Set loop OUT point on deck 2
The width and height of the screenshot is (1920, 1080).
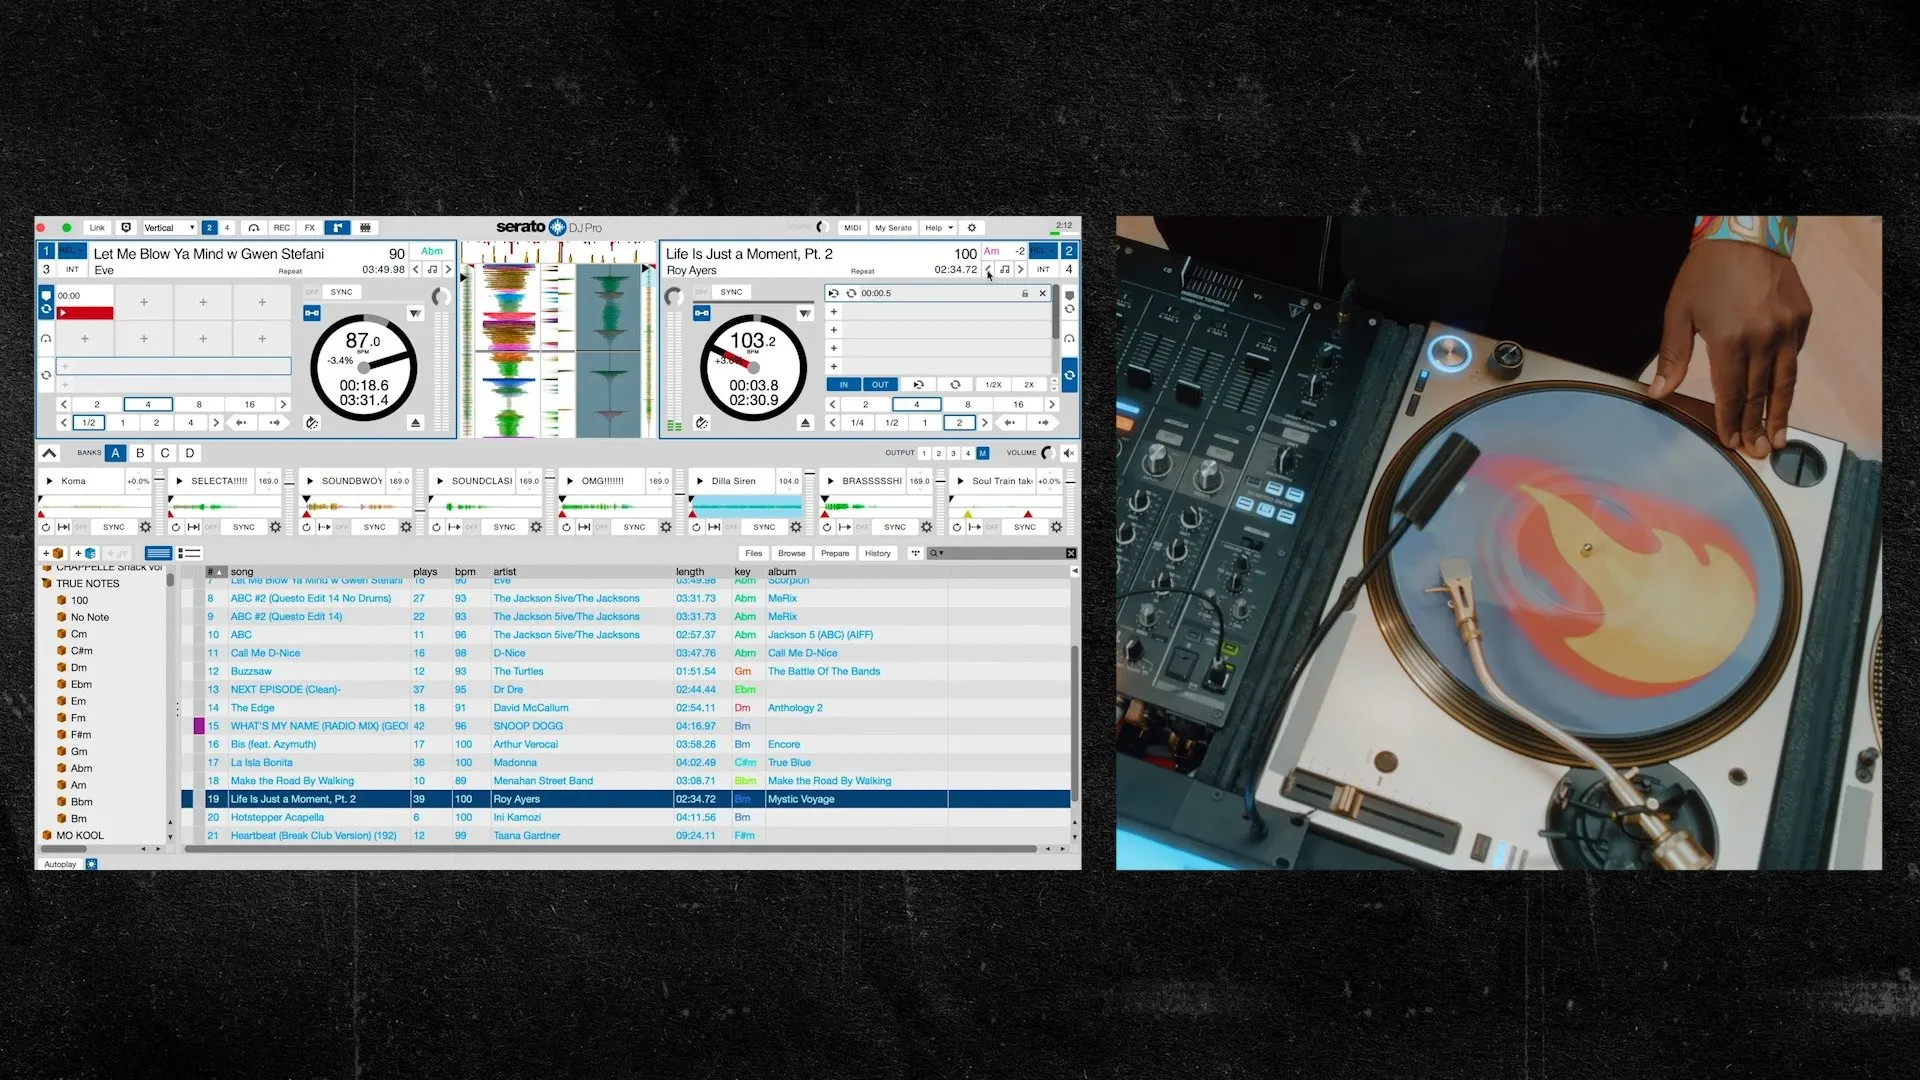pyautogui.click(x=880, y=385)
